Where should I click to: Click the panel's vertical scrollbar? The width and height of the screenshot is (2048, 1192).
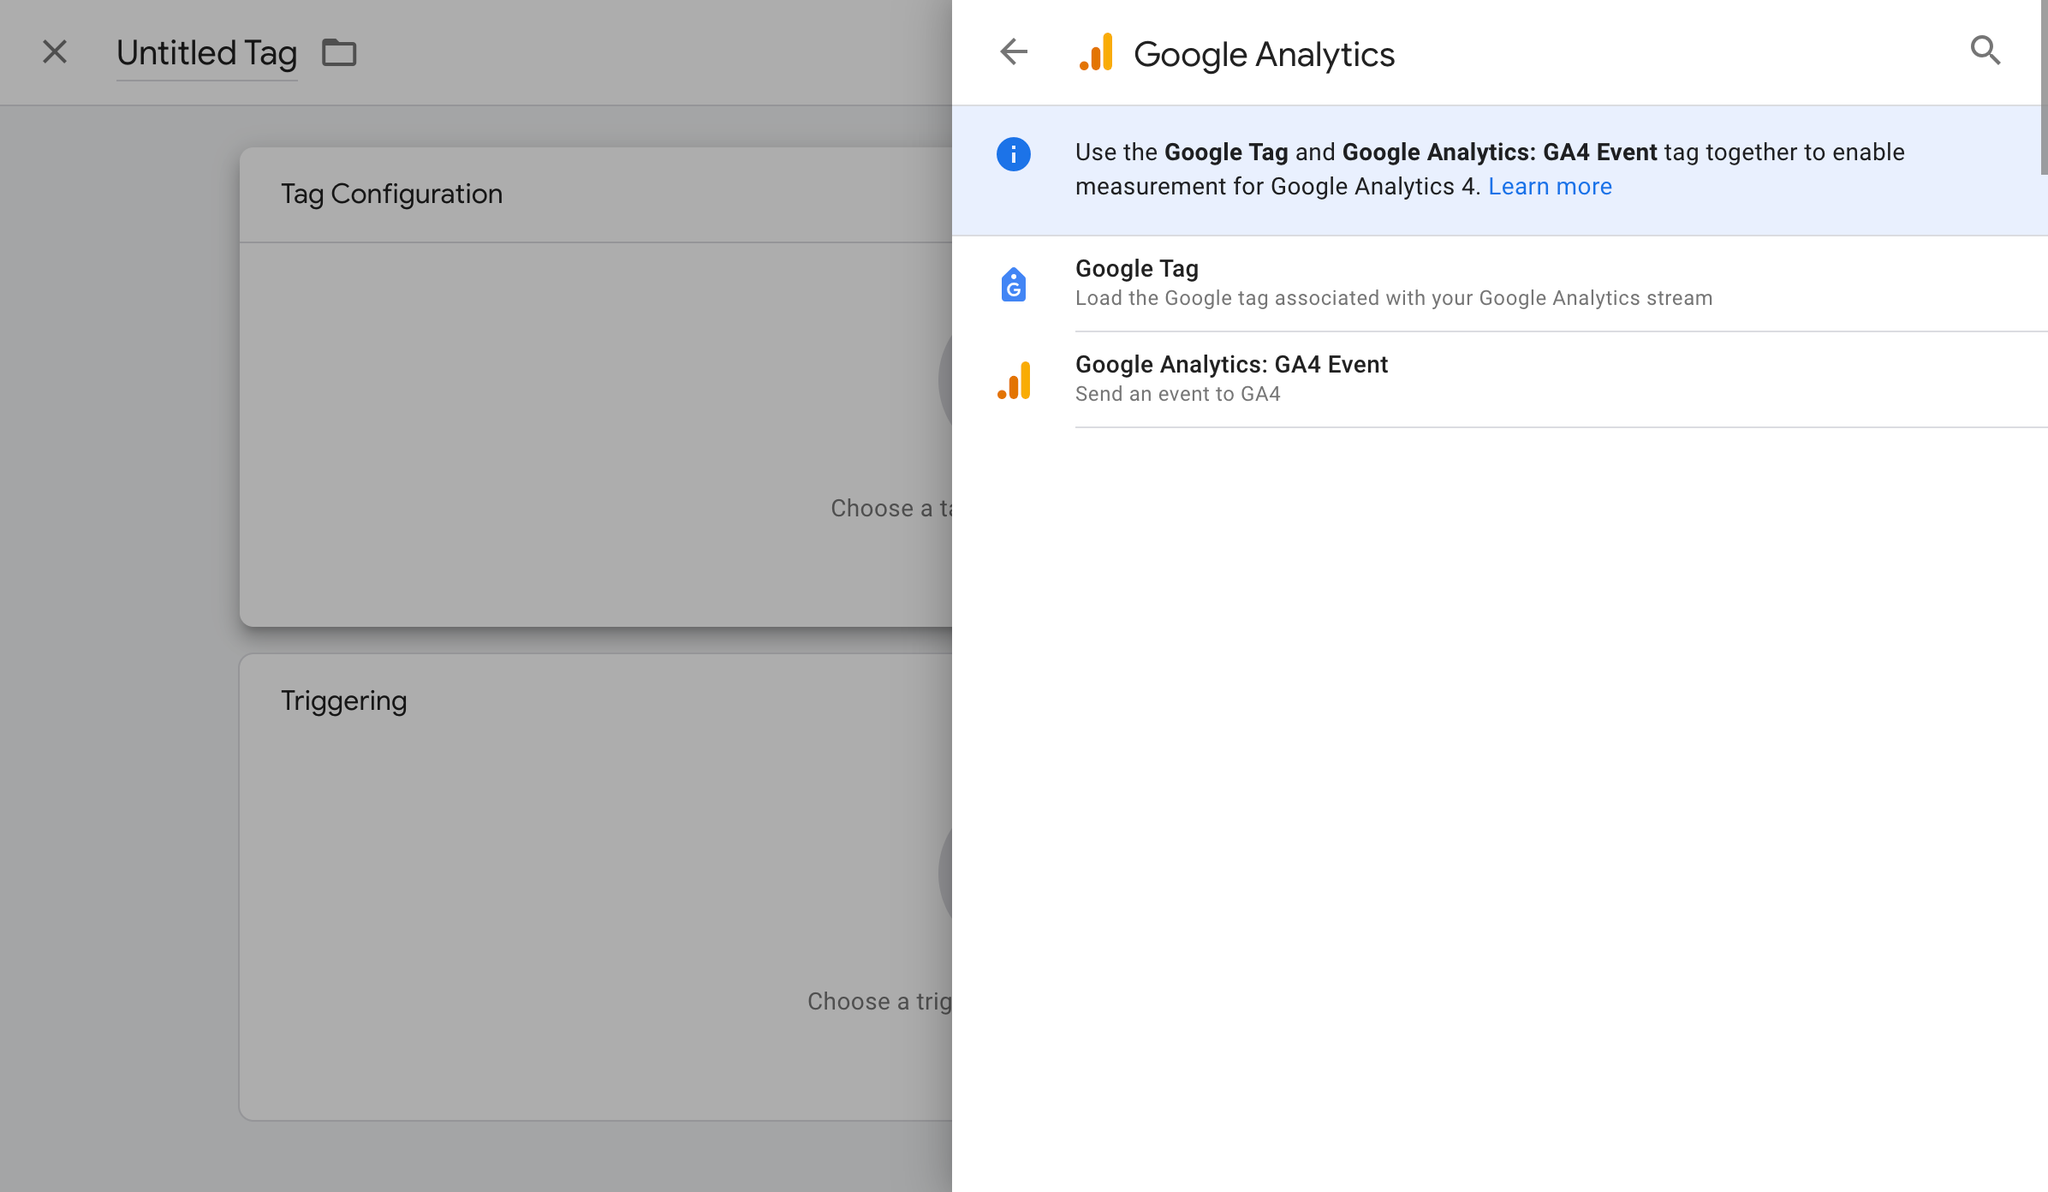(2043, 88)
